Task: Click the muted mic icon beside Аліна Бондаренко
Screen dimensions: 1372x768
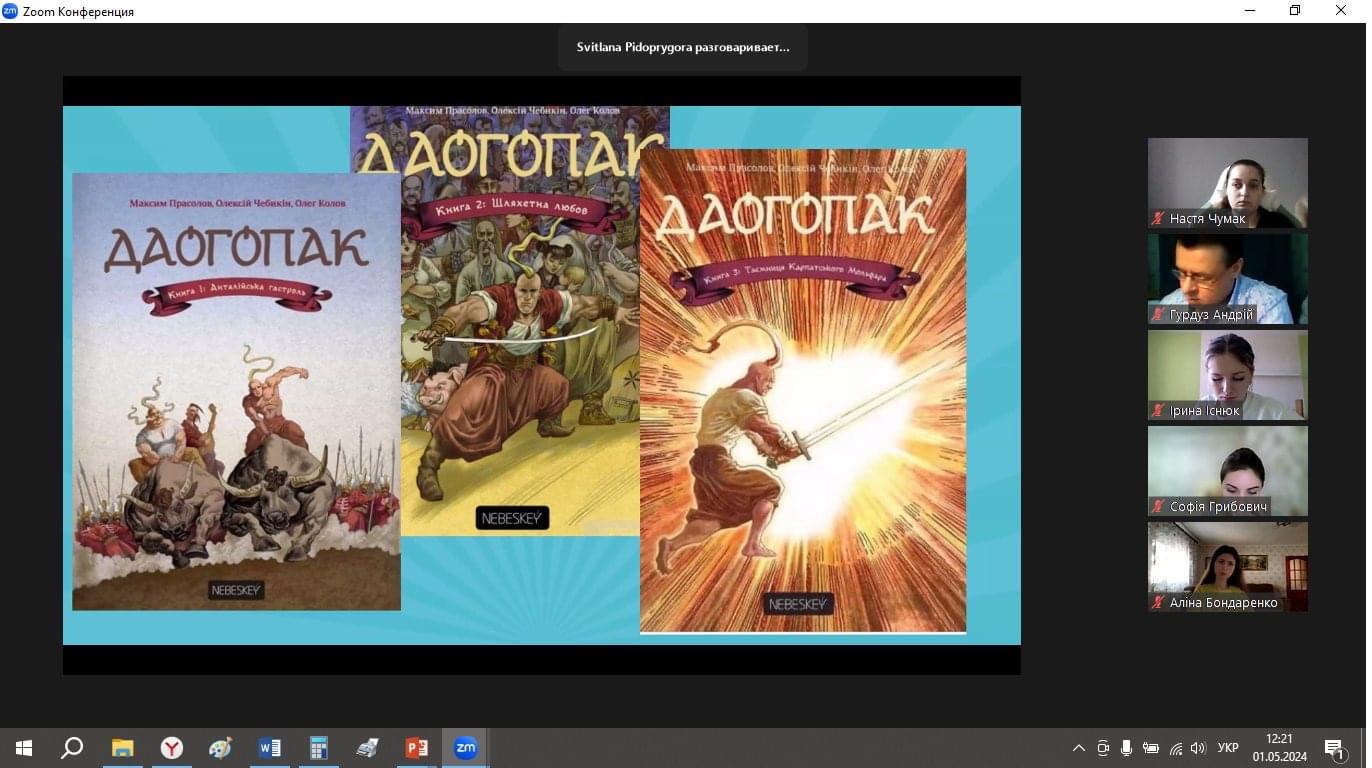Action: pos(1159,602)
